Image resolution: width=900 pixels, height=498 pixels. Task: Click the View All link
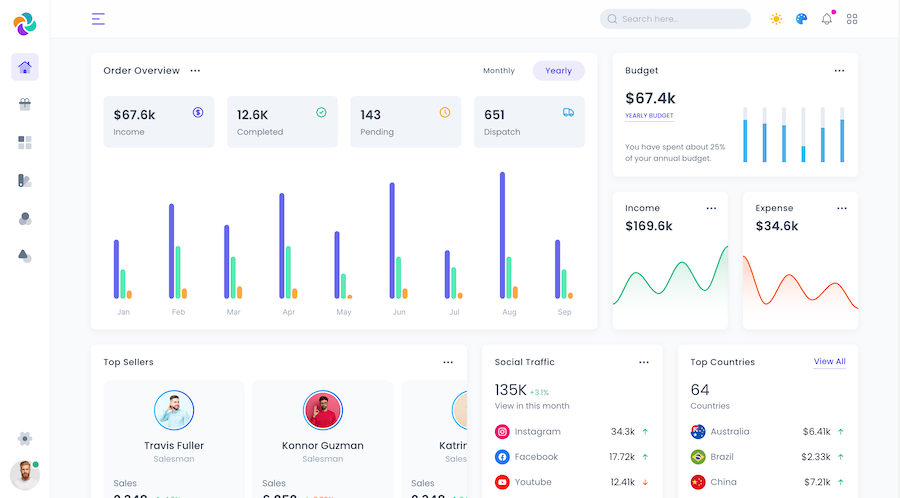tap(829, 362)
